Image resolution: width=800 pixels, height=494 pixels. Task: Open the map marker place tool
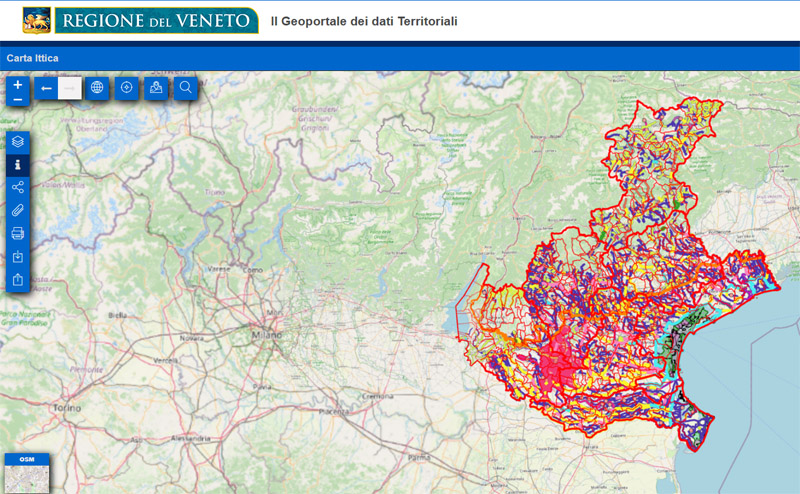[156, 88]
